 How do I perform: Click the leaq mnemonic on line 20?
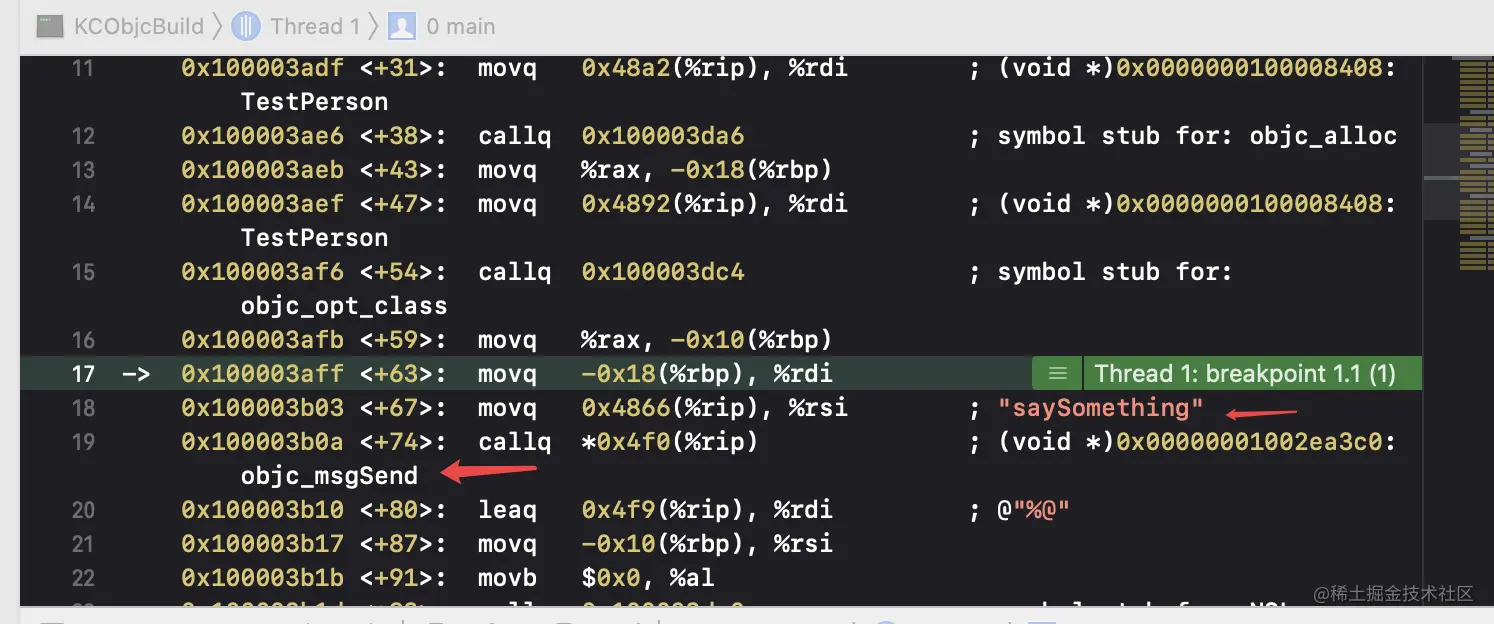(507, 510)
